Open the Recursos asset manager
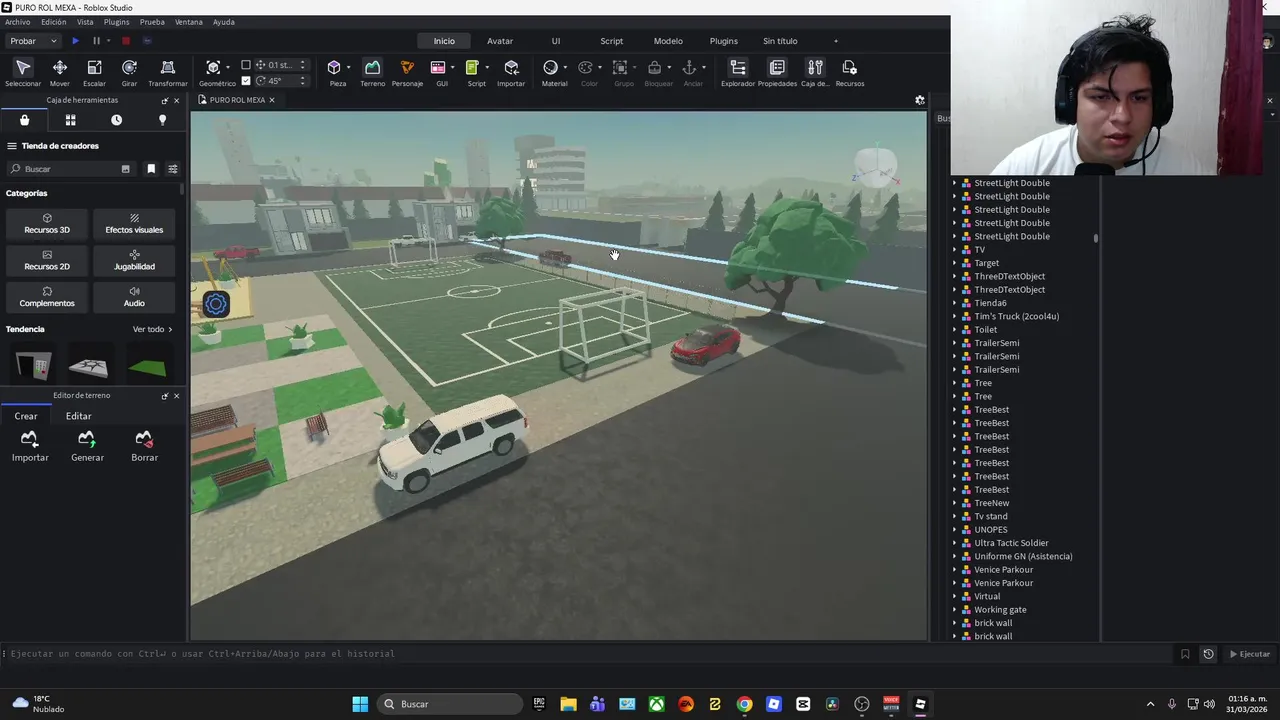 click(x=850, y=72)
